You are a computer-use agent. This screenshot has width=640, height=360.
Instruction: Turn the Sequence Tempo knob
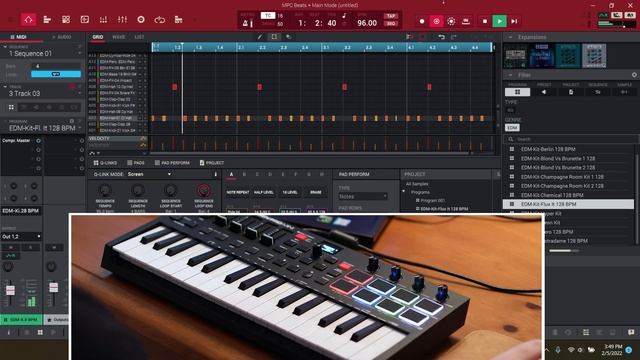coord(104,190)
